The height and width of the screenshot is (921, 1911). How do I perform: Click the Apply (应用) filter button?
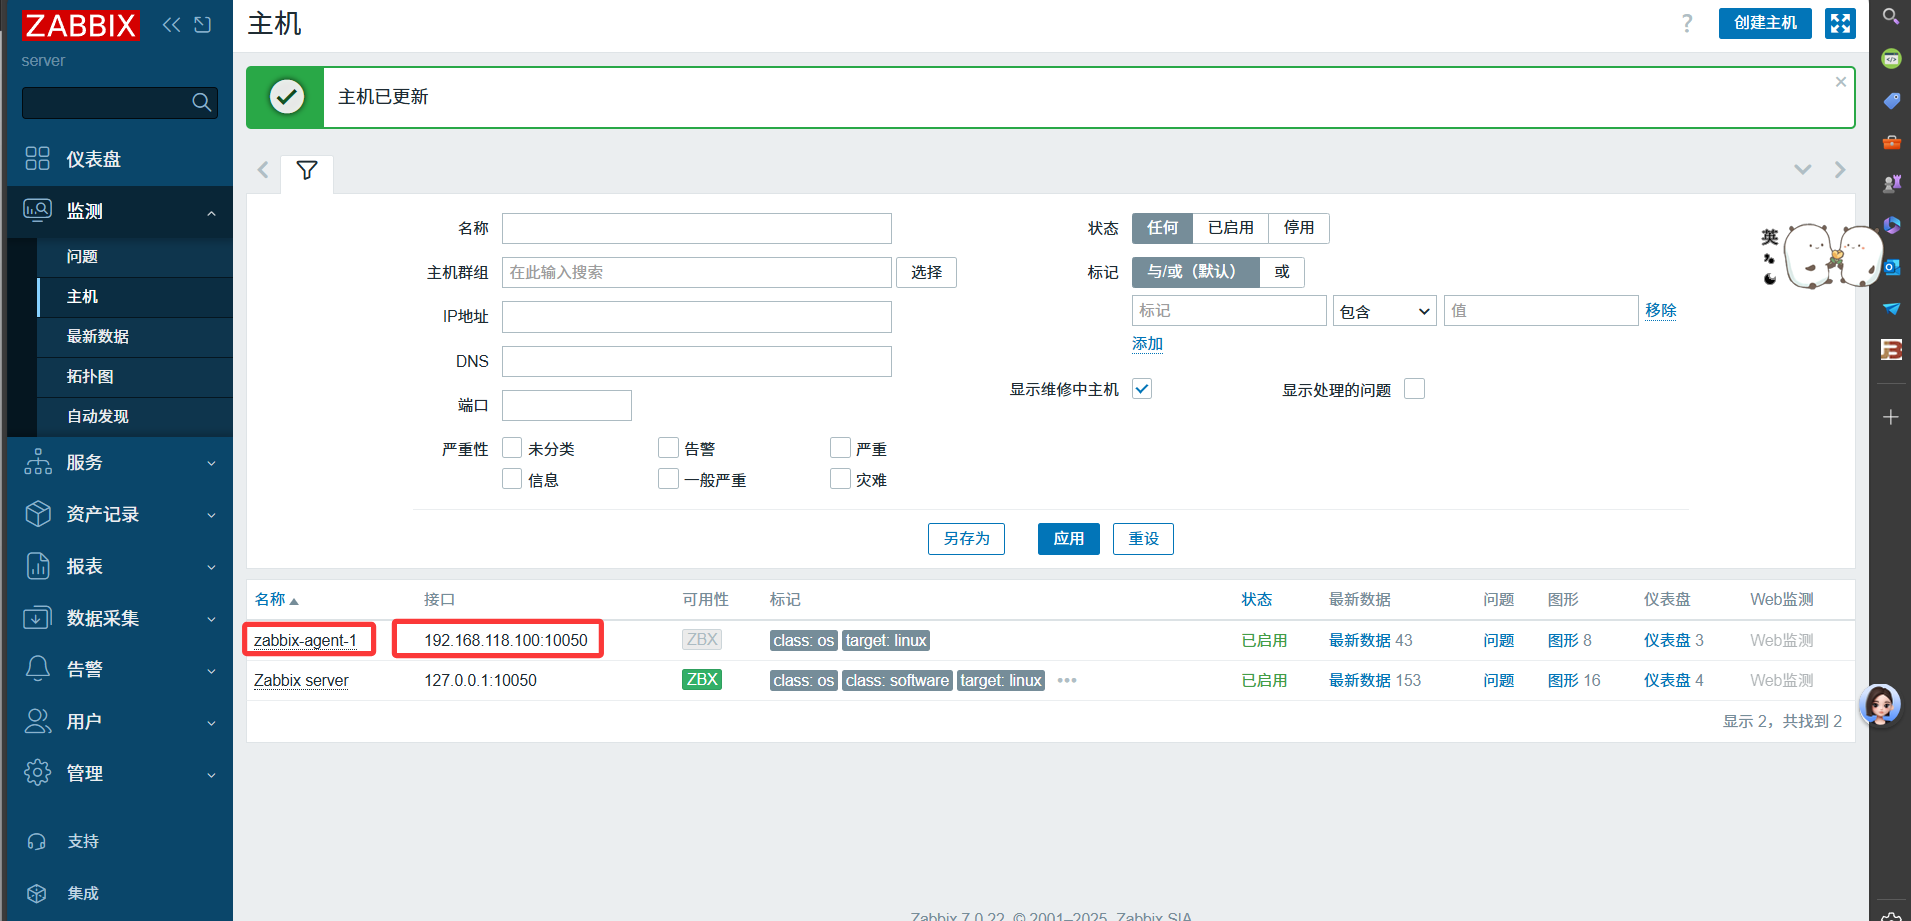coord(1068,539)
